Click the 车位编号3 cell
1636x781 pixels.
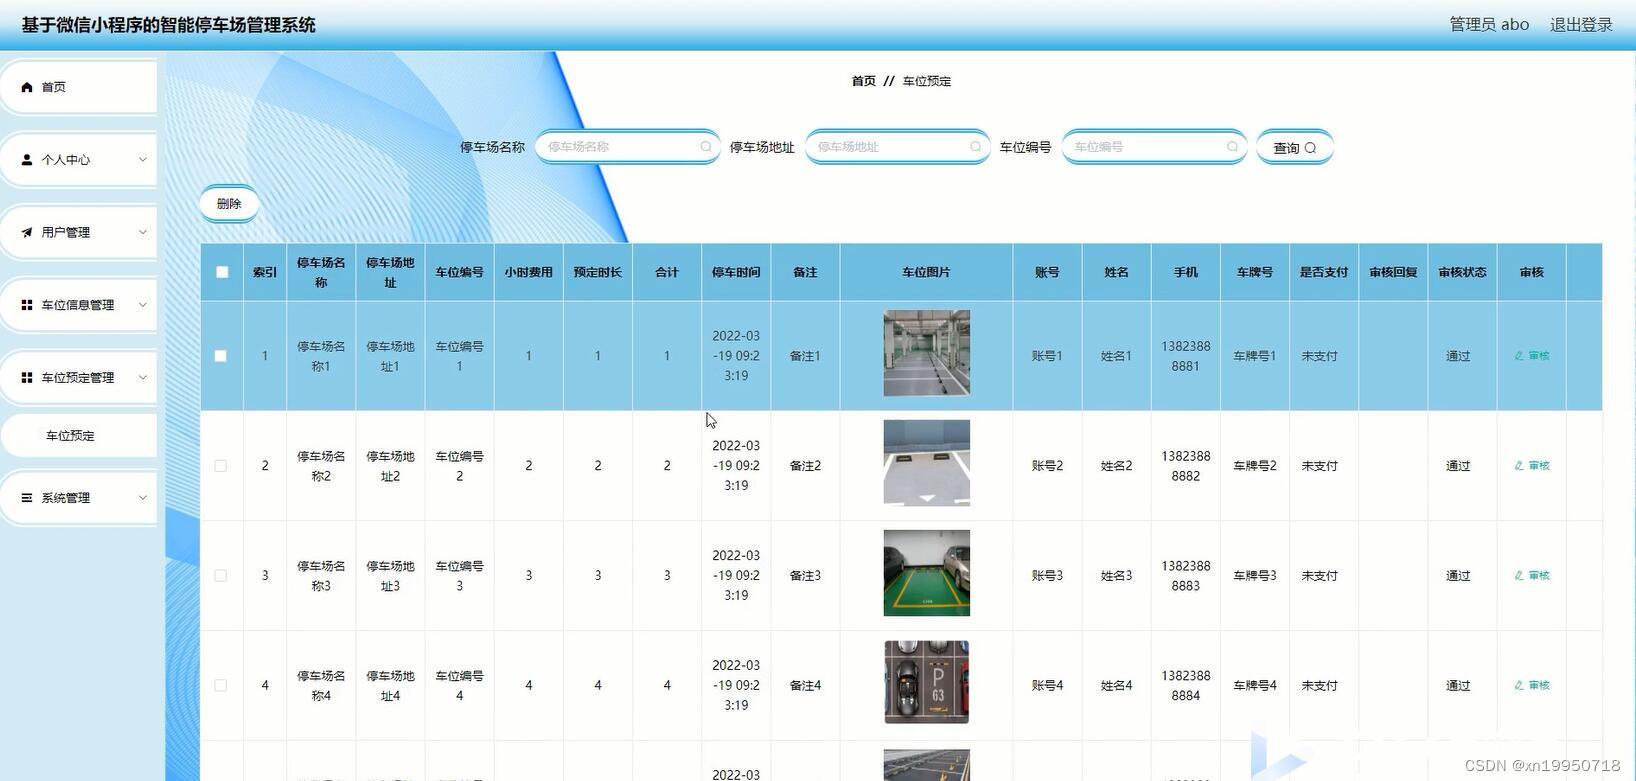459,576
